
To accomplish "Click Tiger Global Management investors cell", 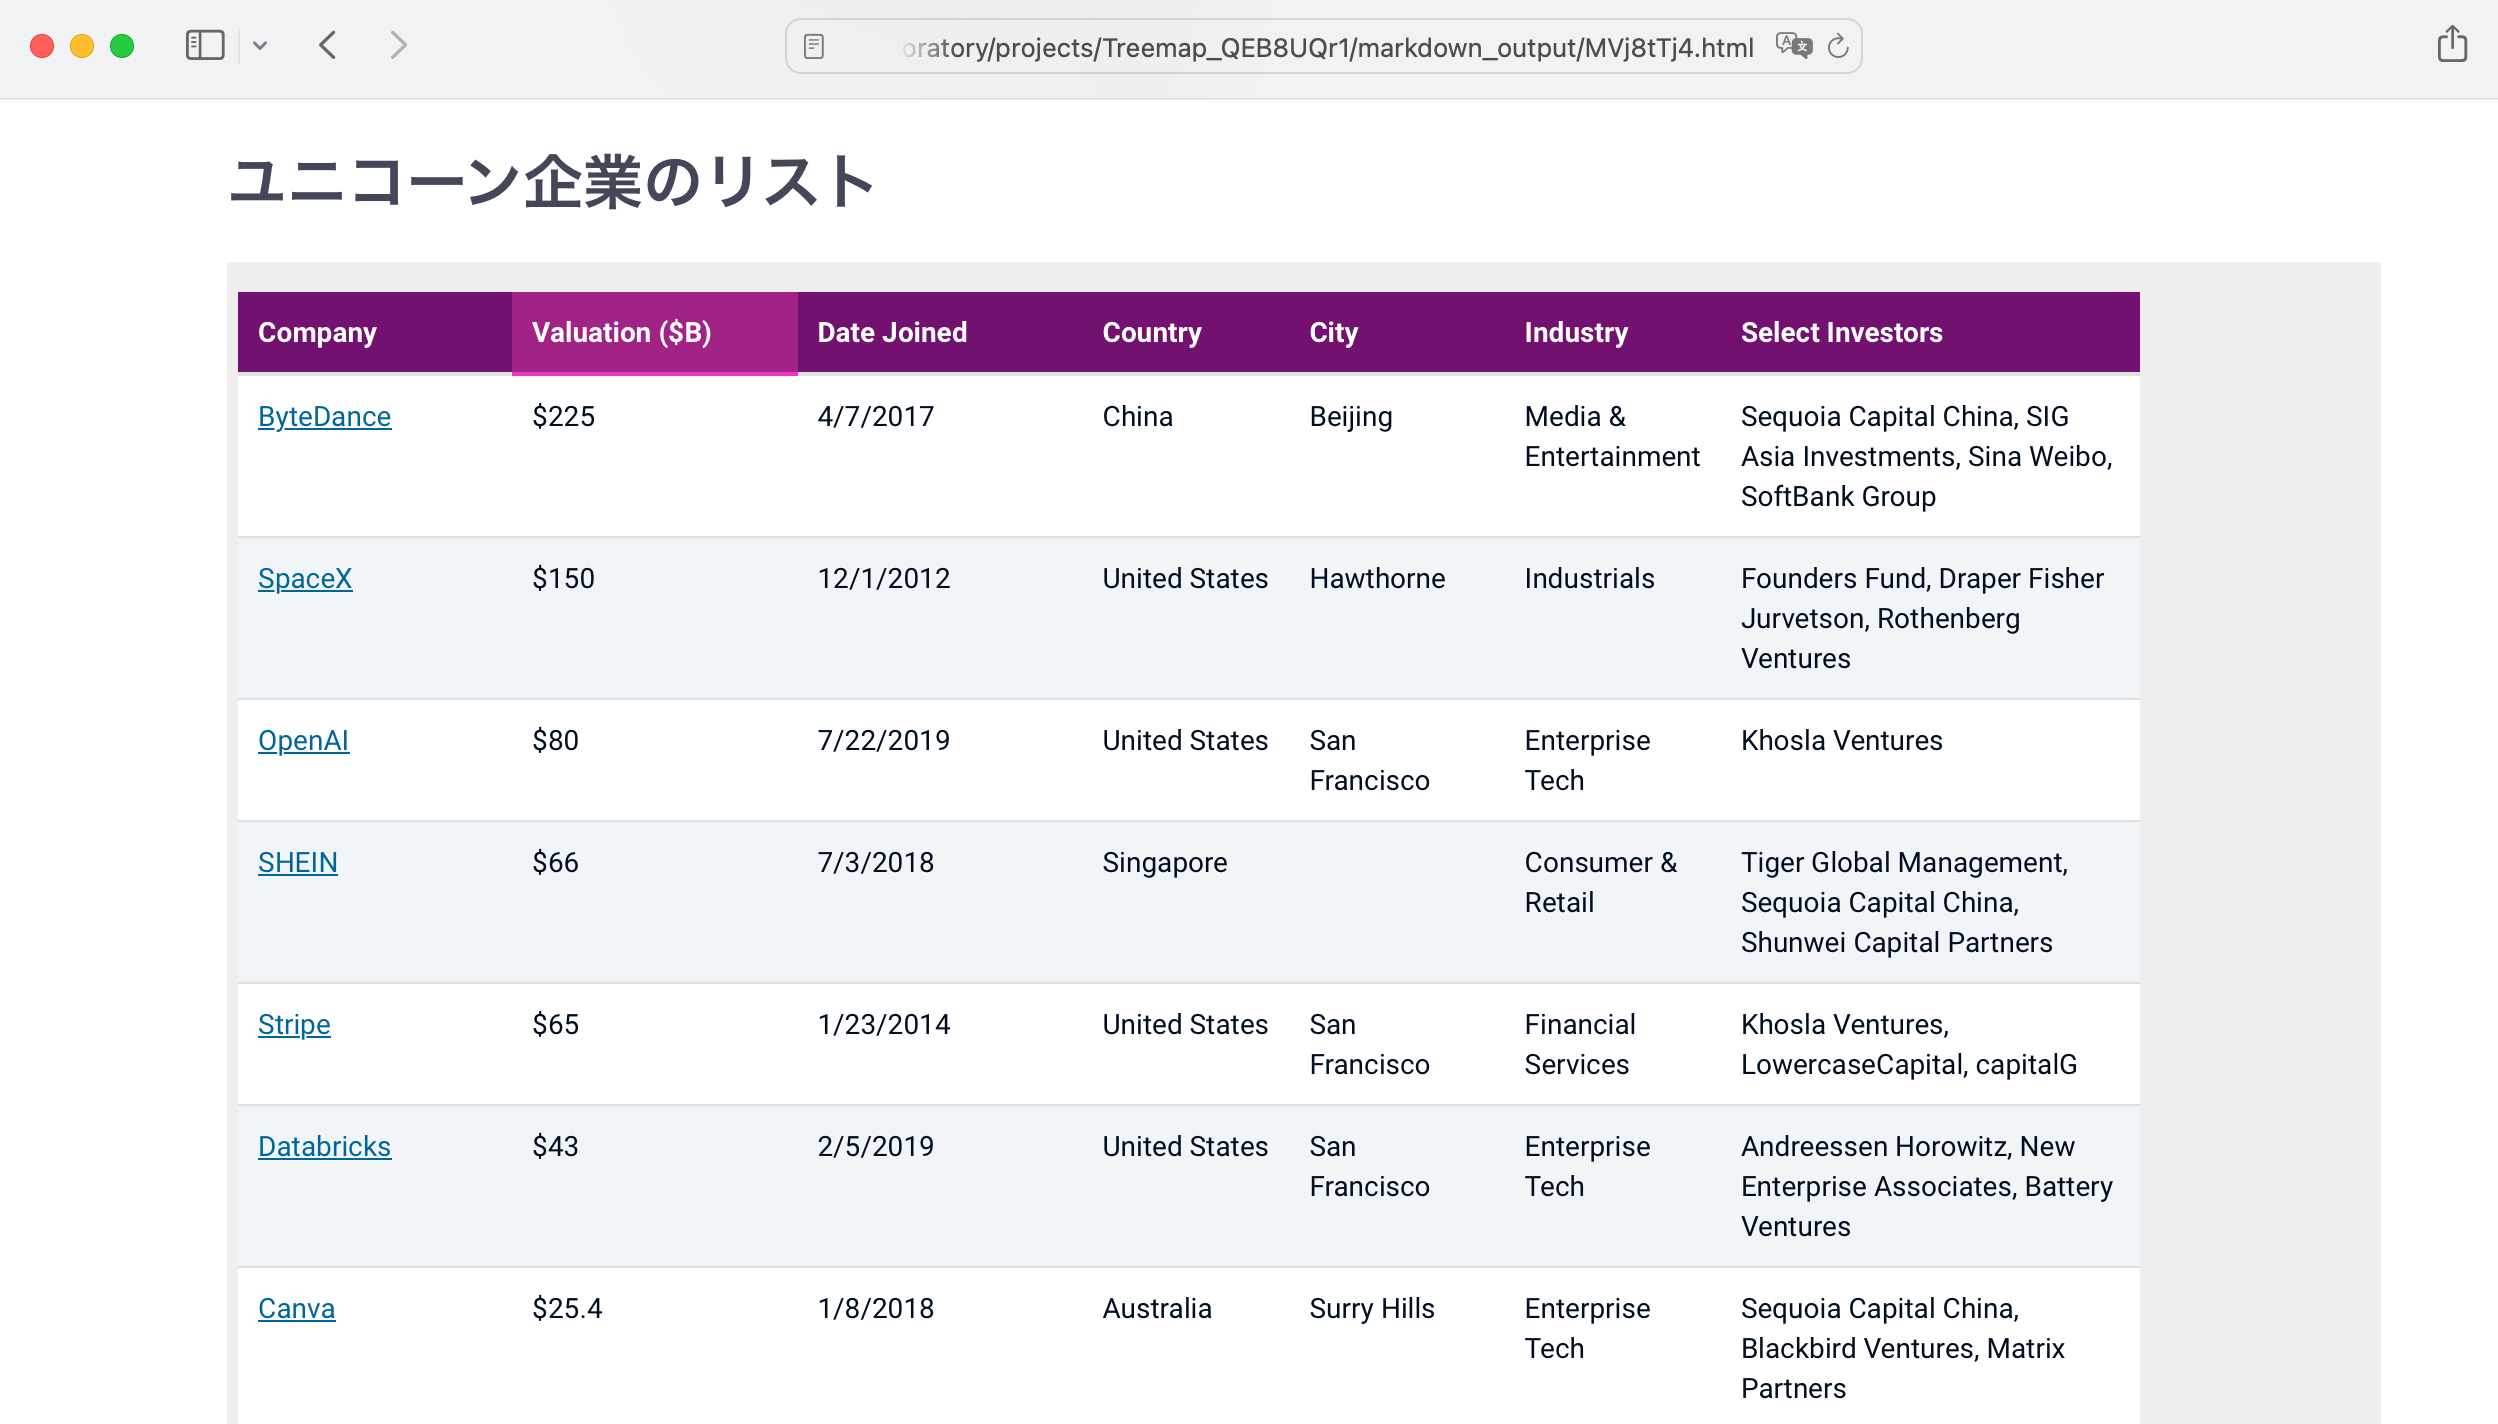I will [x=1930, y=902].
